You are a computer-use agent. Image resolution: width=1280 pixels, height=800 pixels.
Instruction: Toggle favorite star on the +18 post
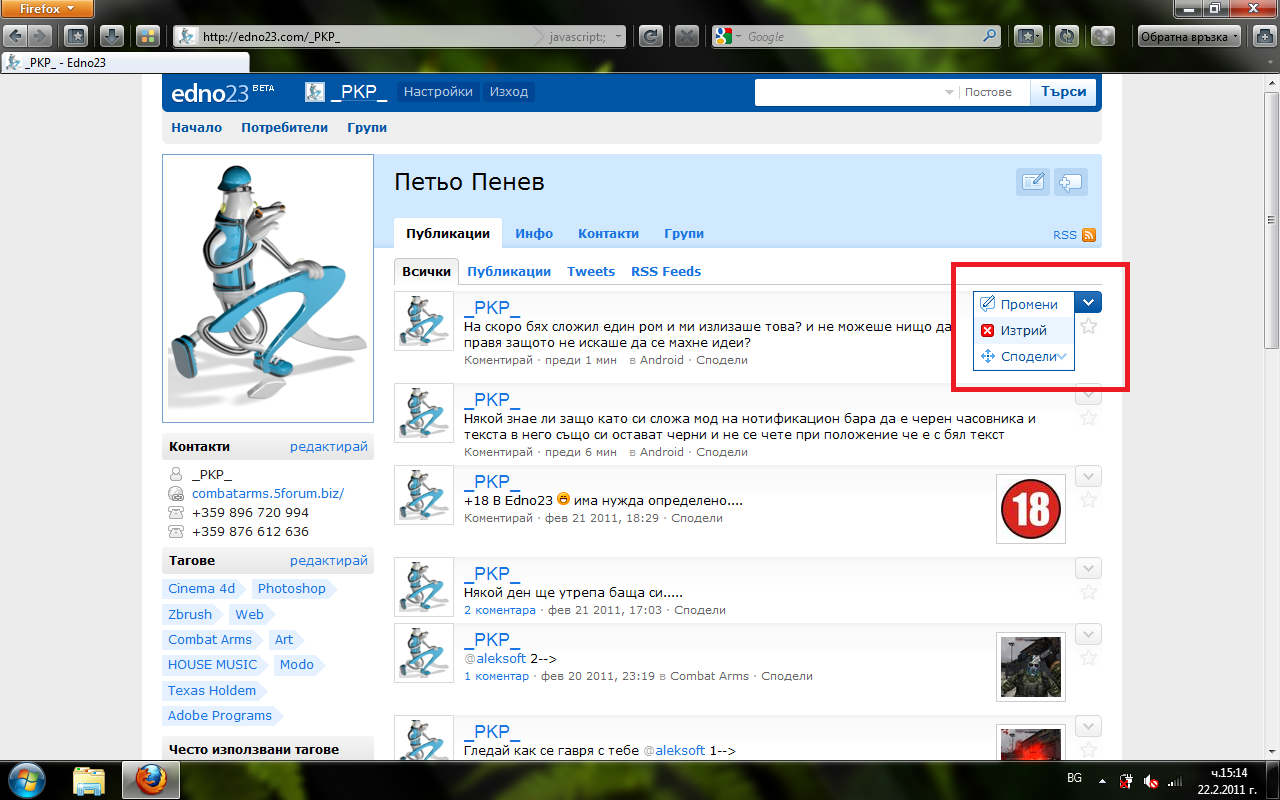1089,500
